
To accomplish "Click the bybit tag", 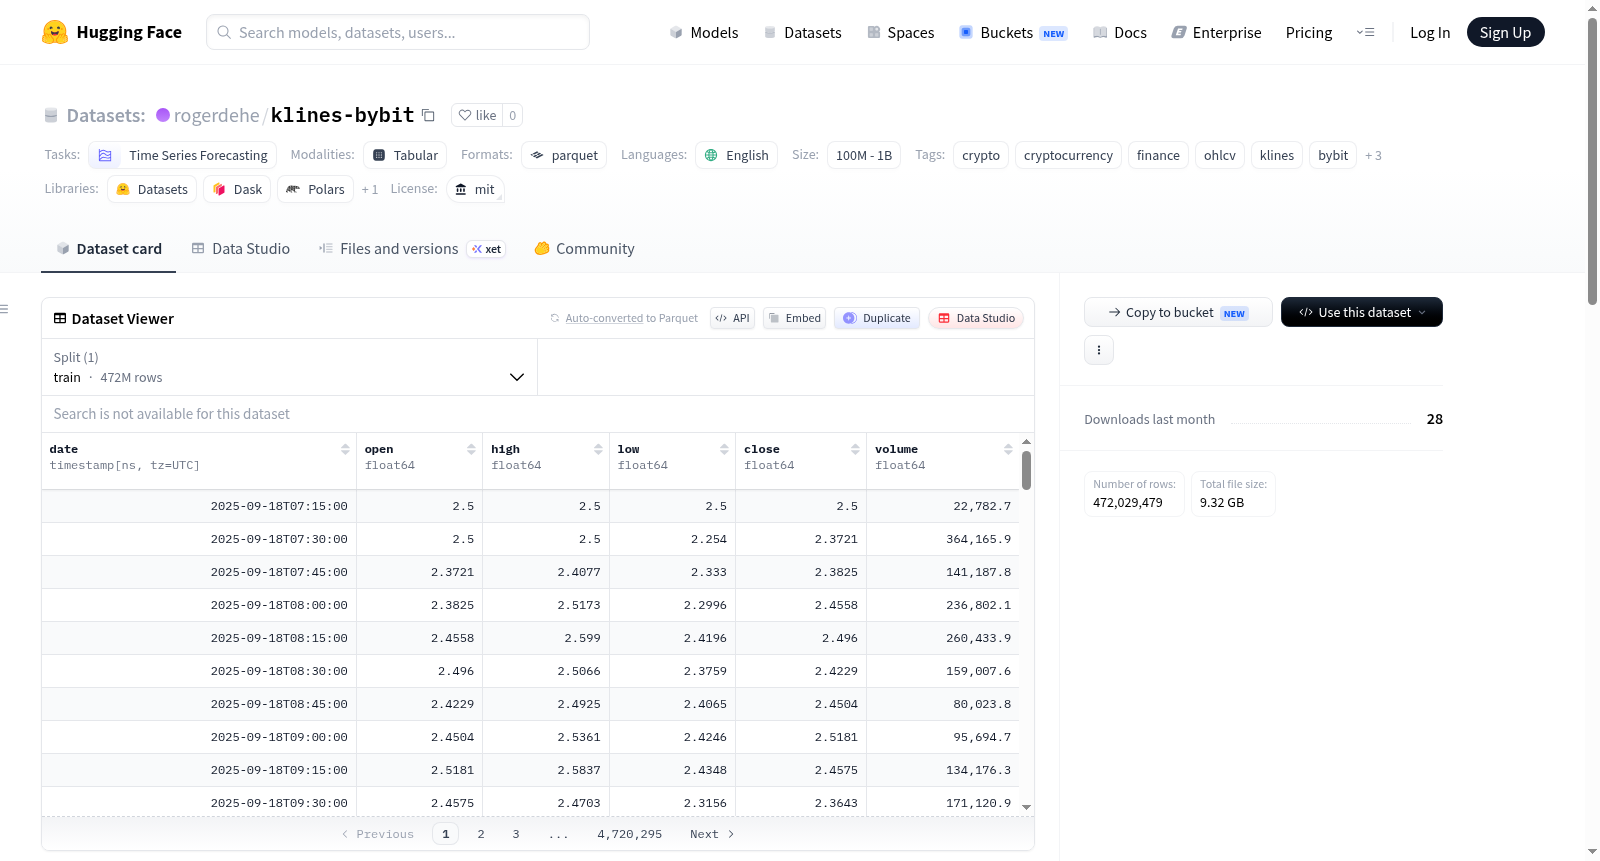I will point(1333,155).
